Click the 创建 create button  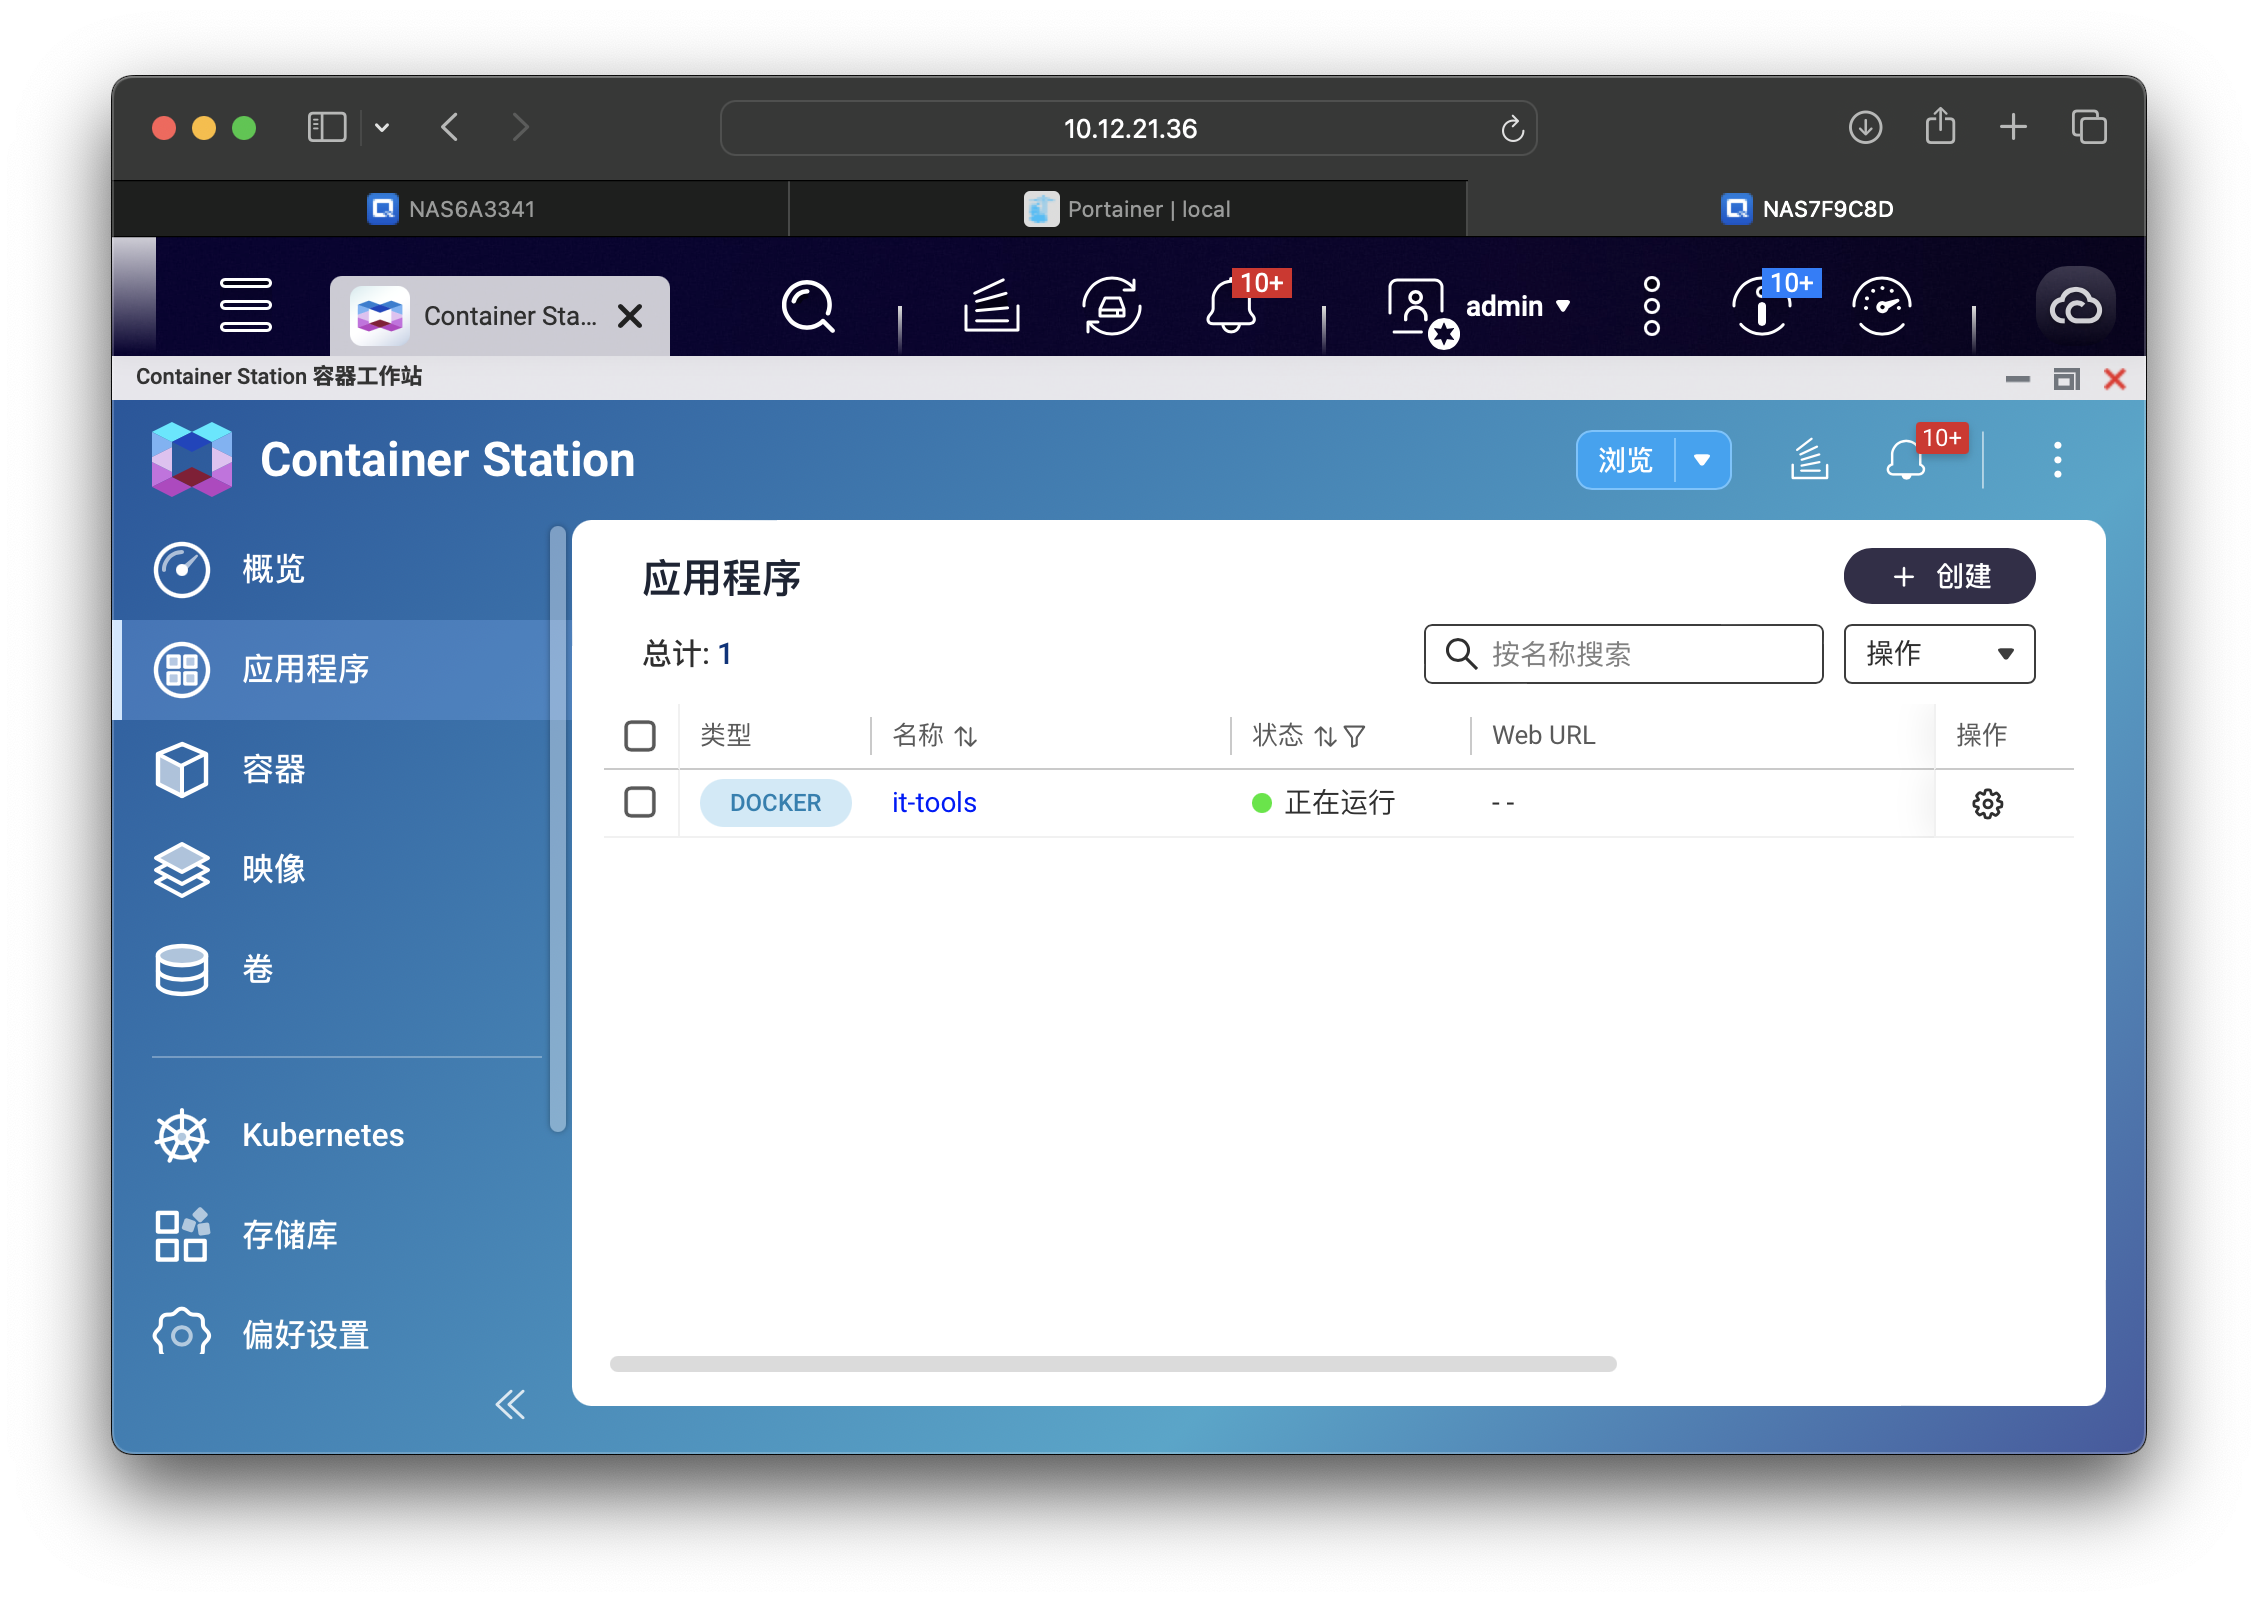[x=1939, y=576]
